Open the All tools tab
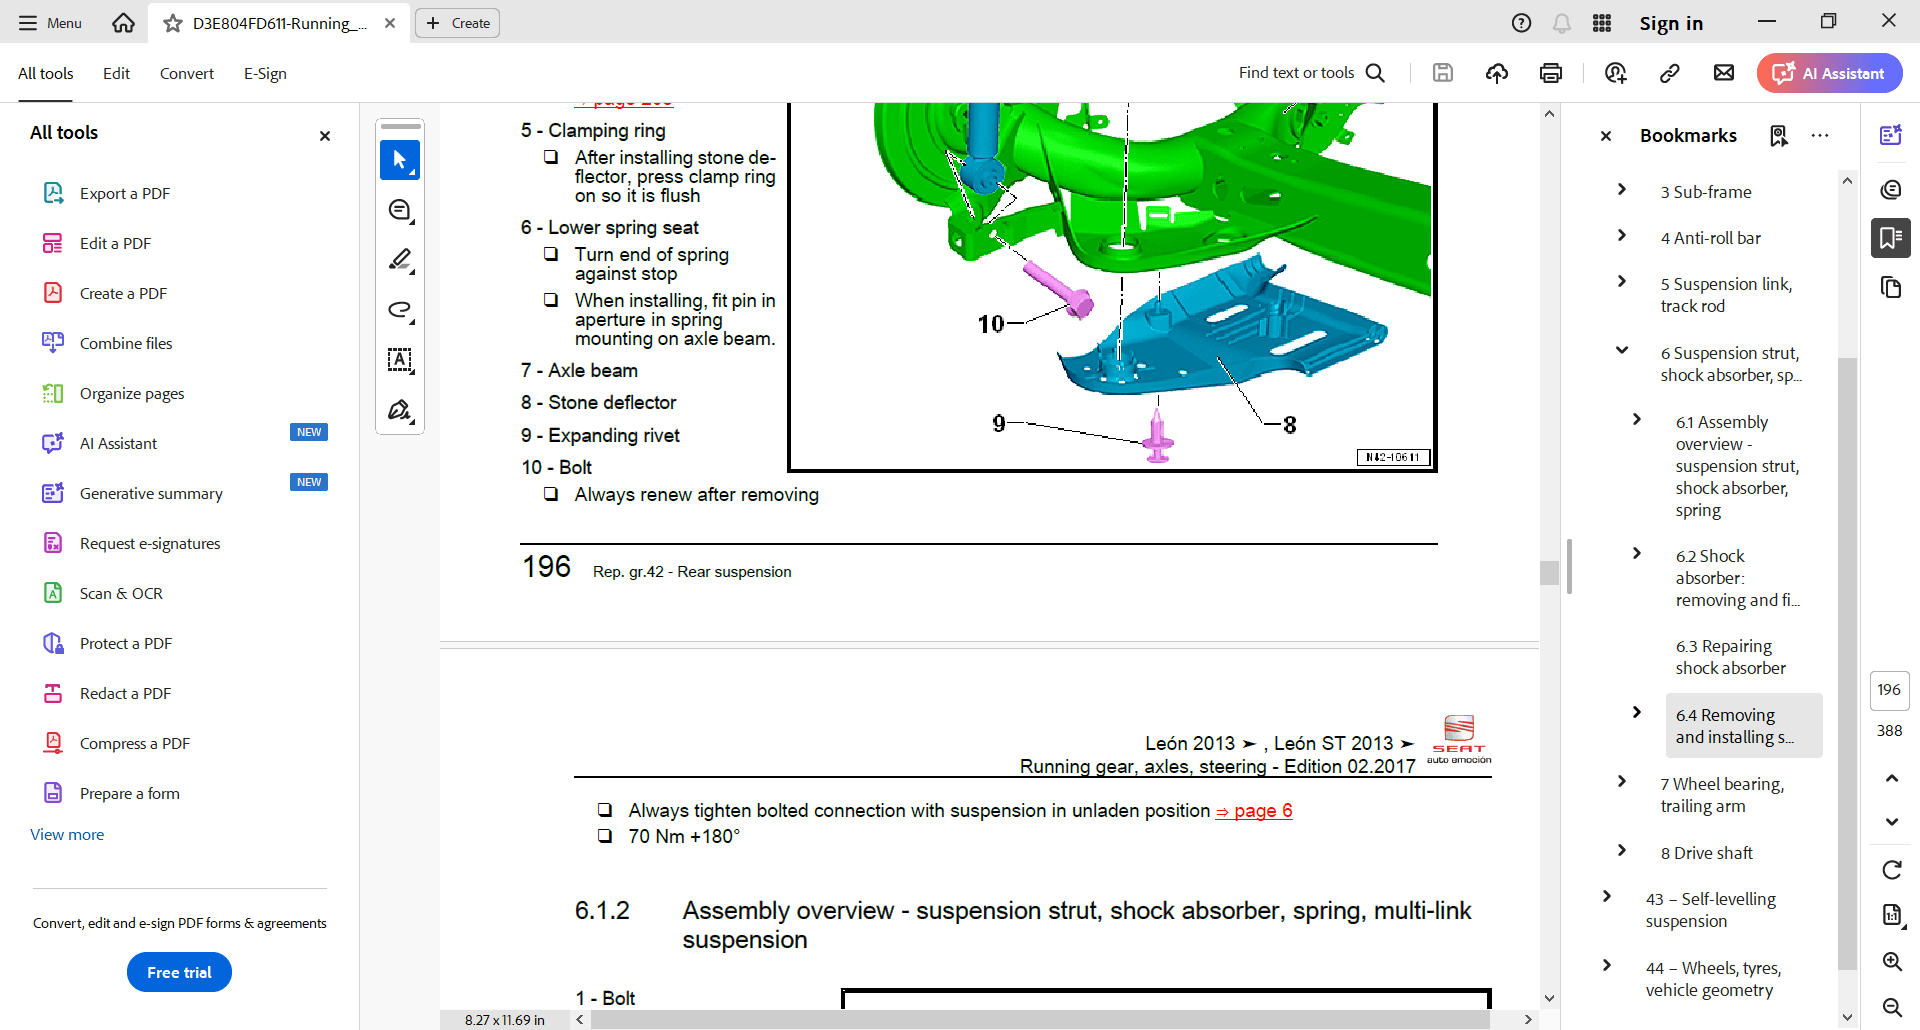This screenshot has height=1030, width=1920. (x=46, y=73)
